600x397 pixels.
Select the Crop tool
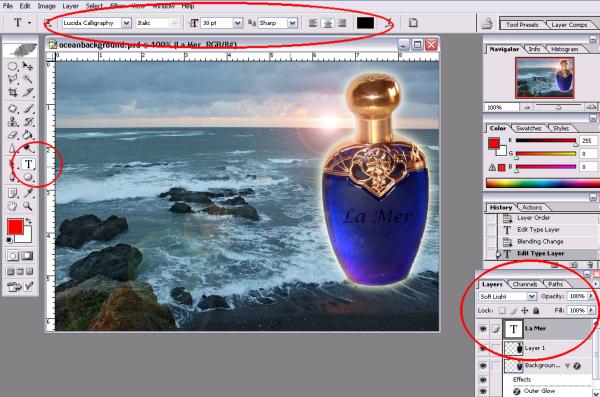(13, 92)
